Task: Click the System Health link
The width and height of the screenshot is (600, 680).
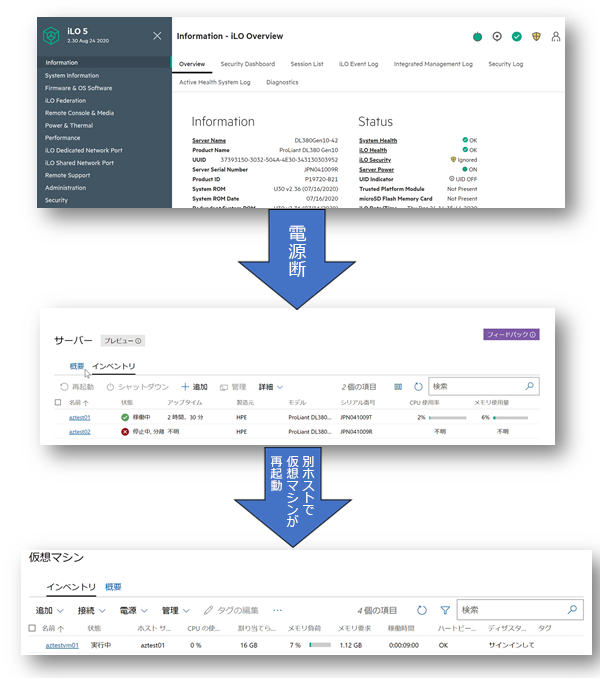Action: [x=378, y=141]
